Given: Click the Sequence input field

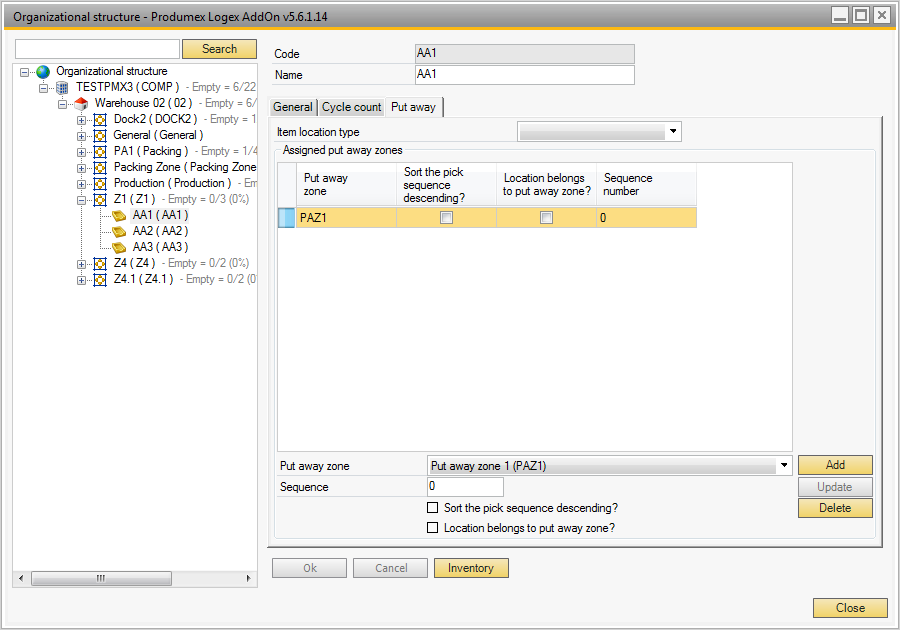Looking at the screenshot, I should pos(465,487).
